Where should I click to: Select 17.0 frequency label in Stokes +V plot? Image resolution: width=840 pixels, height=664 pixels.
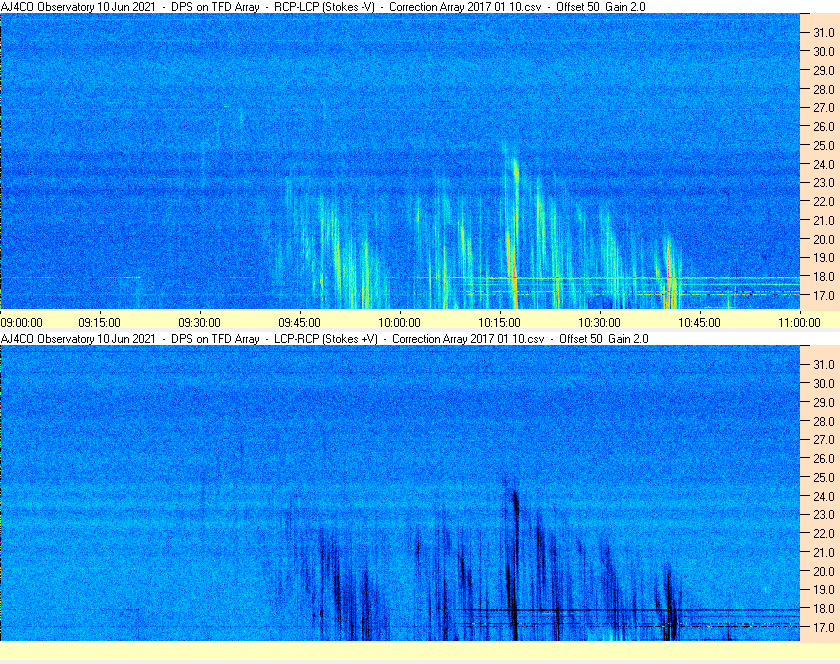pos(824,627)
